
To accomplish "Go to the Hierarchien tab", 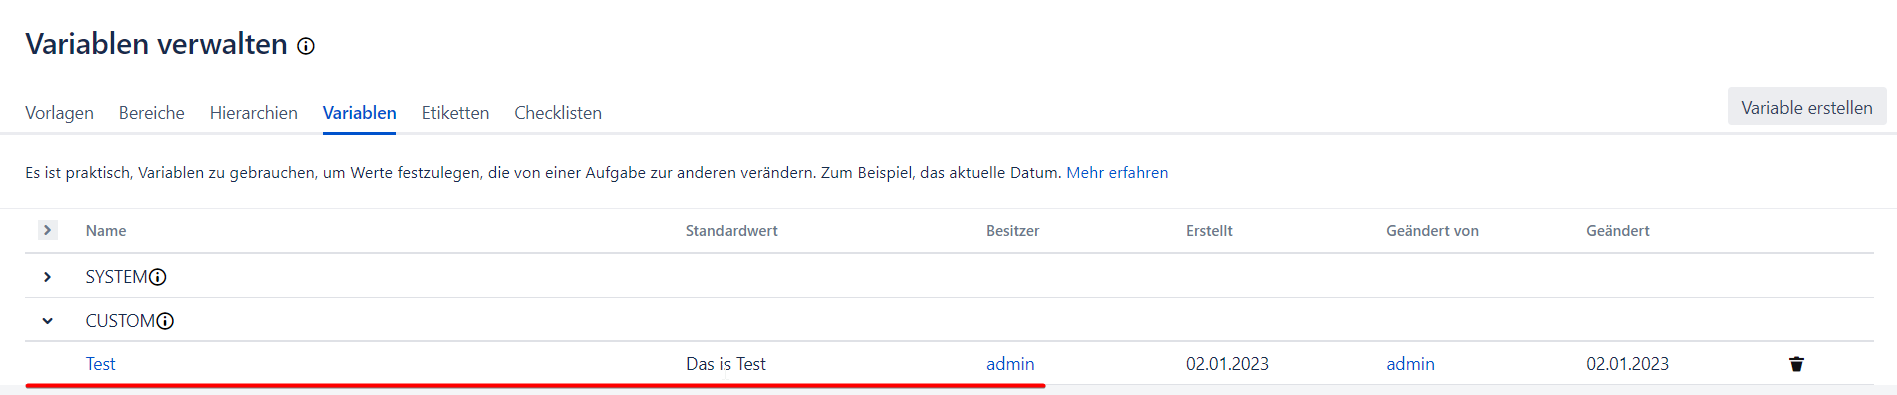I will (x=254, y=113).
